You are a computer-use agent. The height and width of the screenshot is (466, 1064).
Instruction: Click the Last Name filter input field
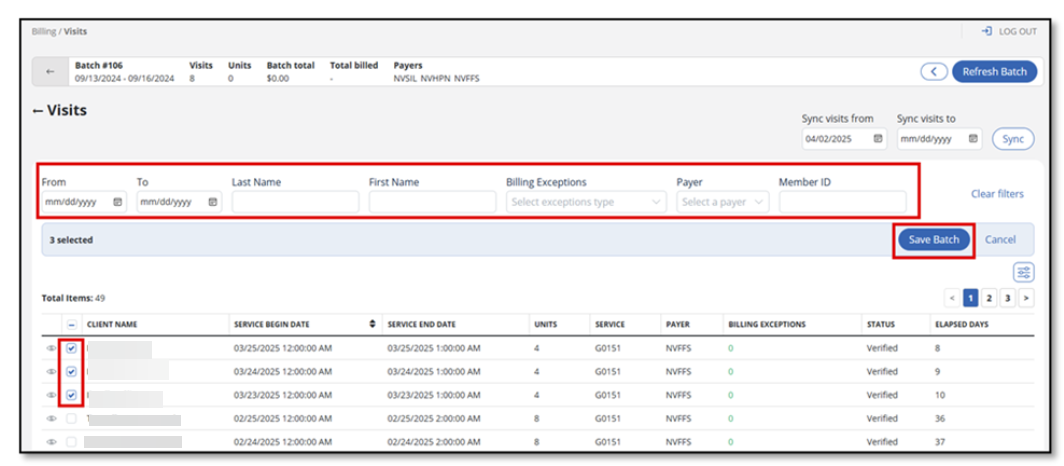[x=294, y=202]
